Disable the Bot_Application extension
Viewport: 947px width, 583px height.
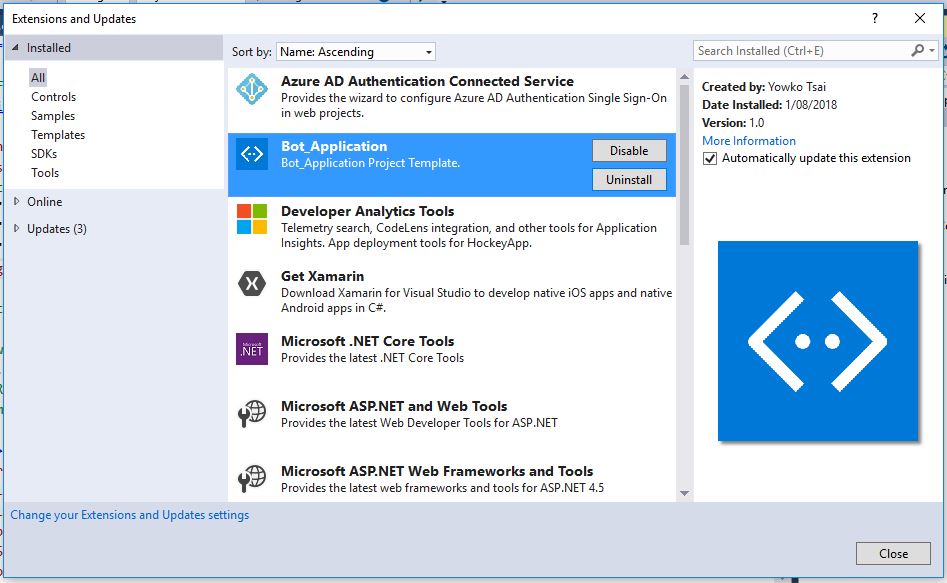[629, 150]
